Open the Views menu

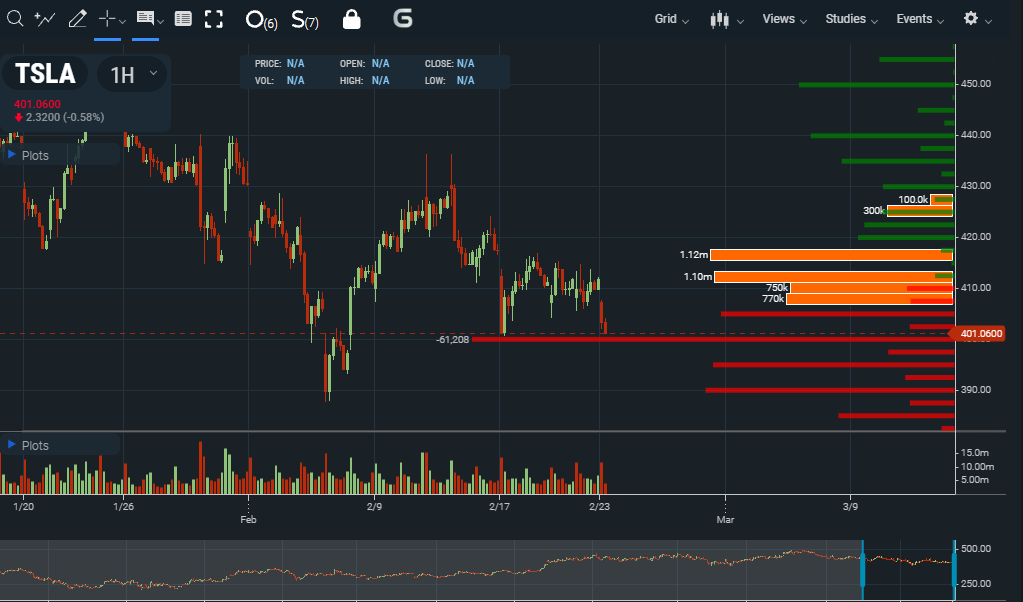point(784,19)
